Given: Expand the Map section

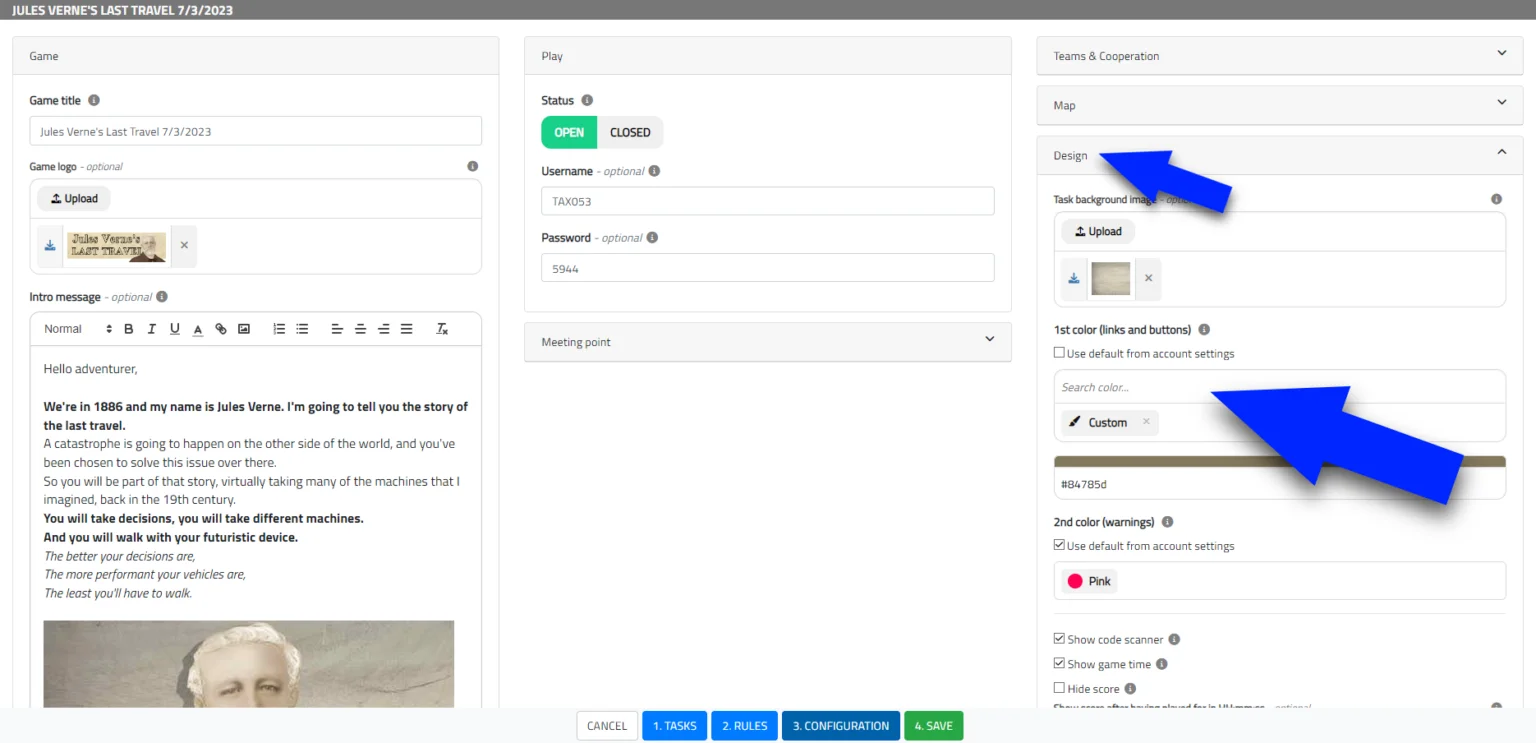Looking at the screenshot, I should coord(1279,105).
